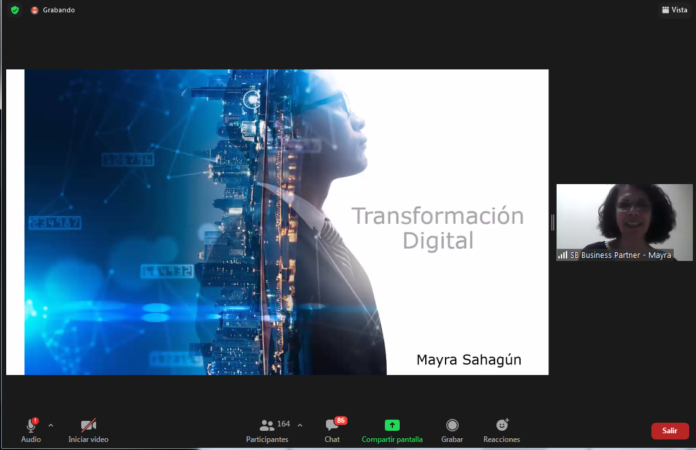Click the green Compartir pantalla icon
This screenshot has height=450, width=696.
coord(392,425)
